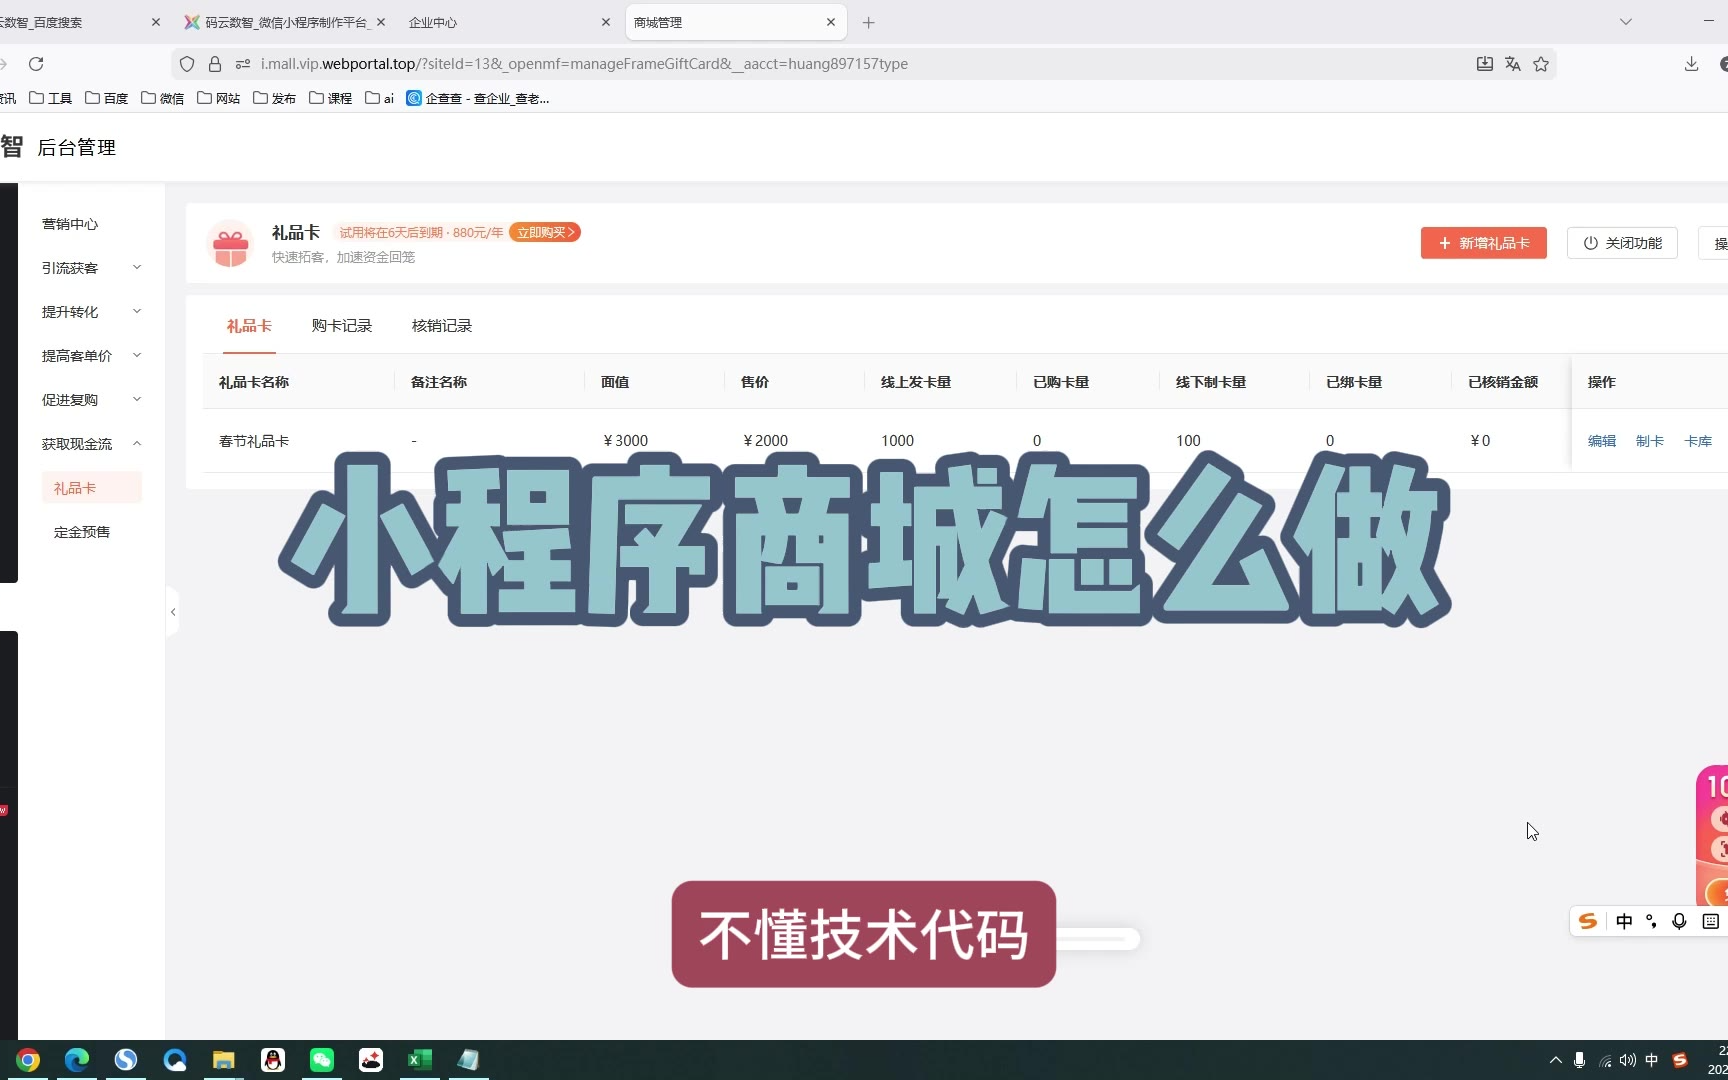Collapse the left sidebar with the arrow handle
The height and width of the screenshot is (1080, 1728).
point(173,612)
